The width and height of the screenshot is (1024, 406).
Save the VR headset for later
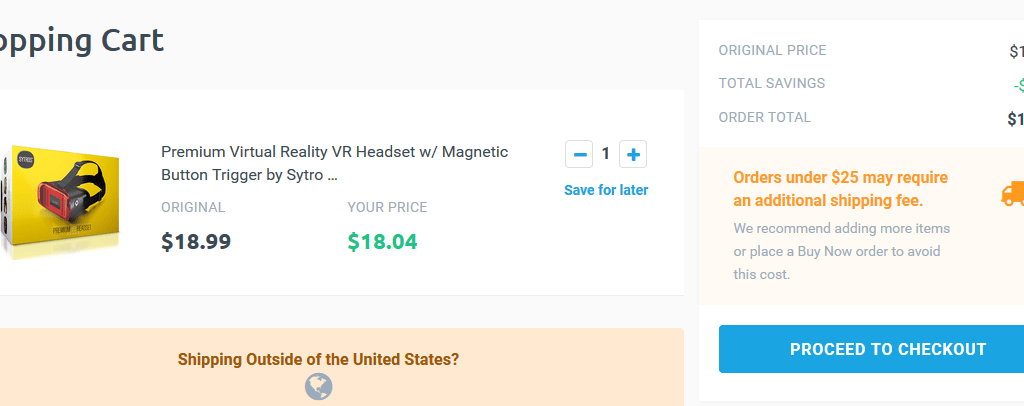point(606,190)
